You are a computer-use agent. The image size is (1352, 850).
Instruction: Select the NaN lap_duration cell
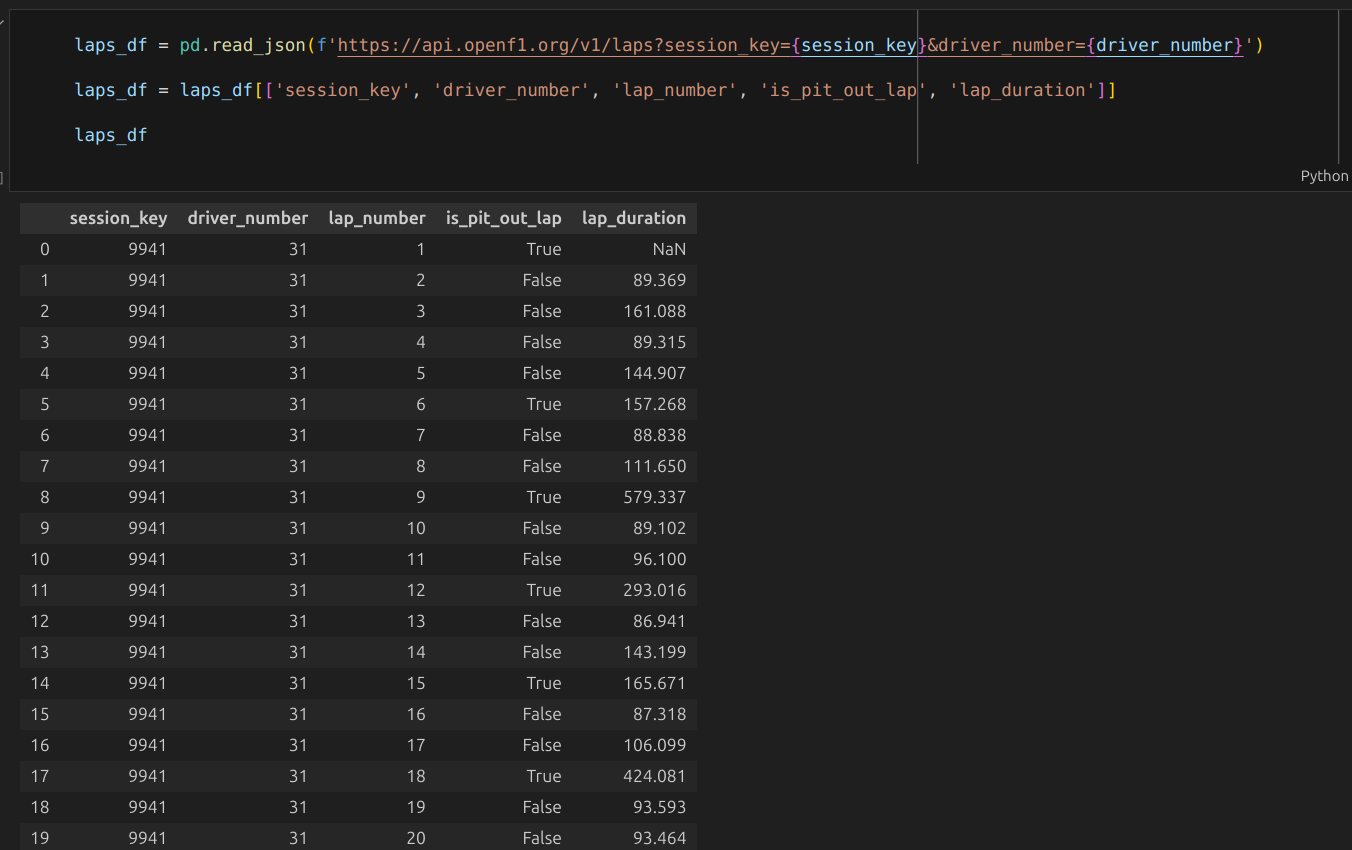(669, 249)
